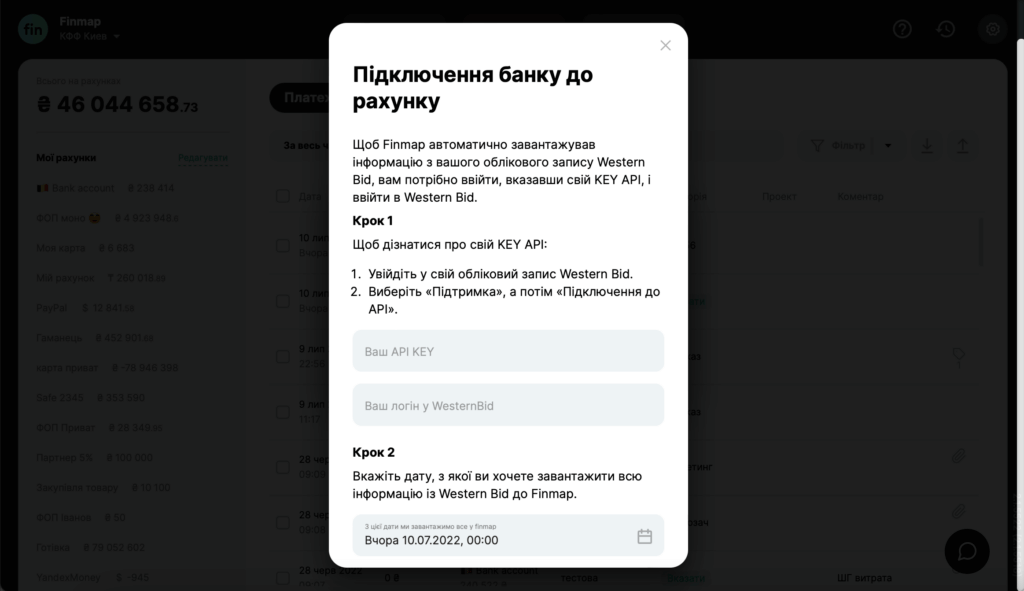Expand the Фільтр dropdown arrow
The image size is (1024, 591).
(x=888, y=146)
